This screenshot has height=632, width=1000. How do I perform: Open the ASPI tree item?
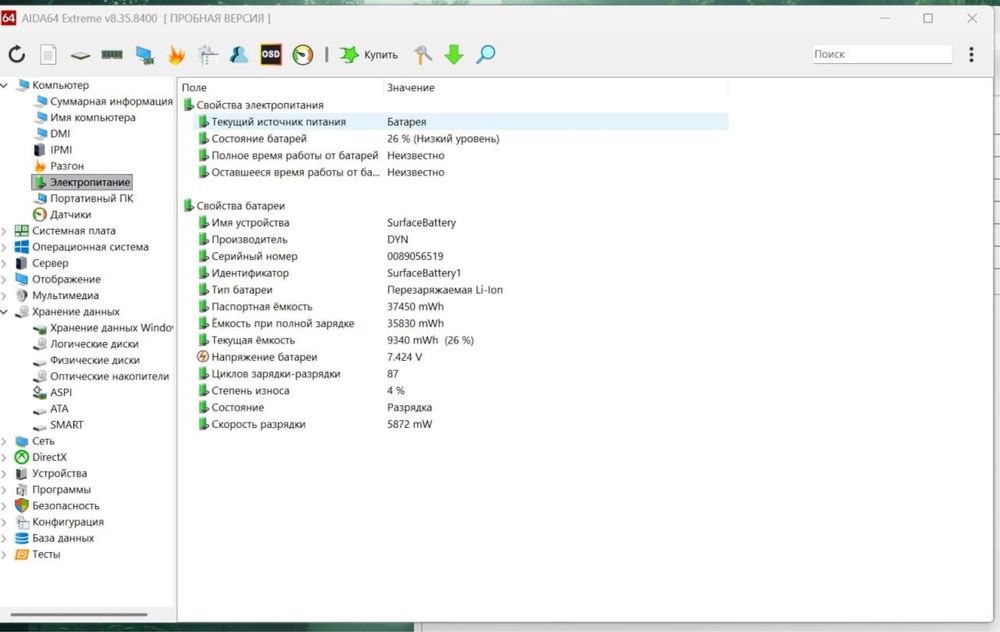click(61, 392)
